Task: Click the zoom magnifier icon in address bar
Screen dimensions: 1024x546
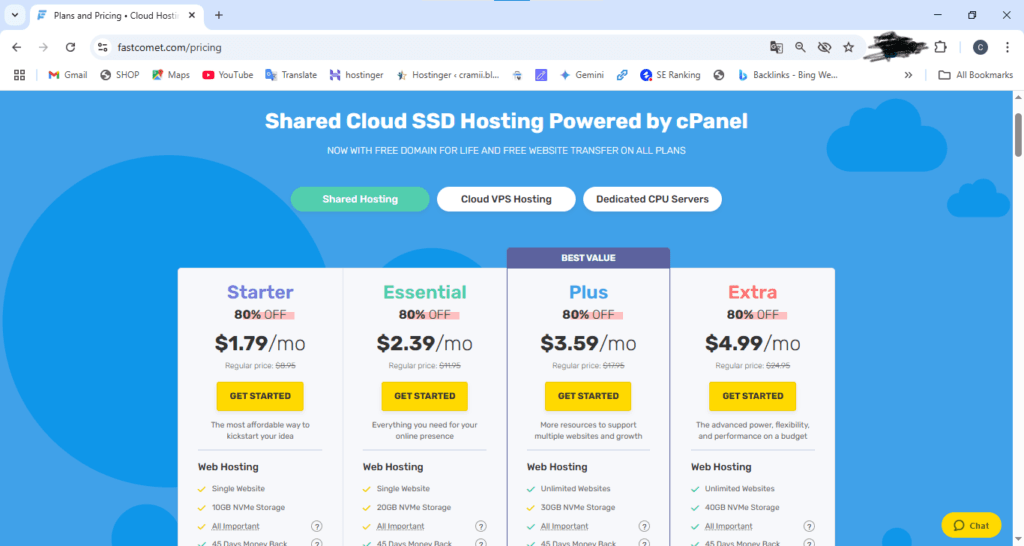Action: [800, 47]
